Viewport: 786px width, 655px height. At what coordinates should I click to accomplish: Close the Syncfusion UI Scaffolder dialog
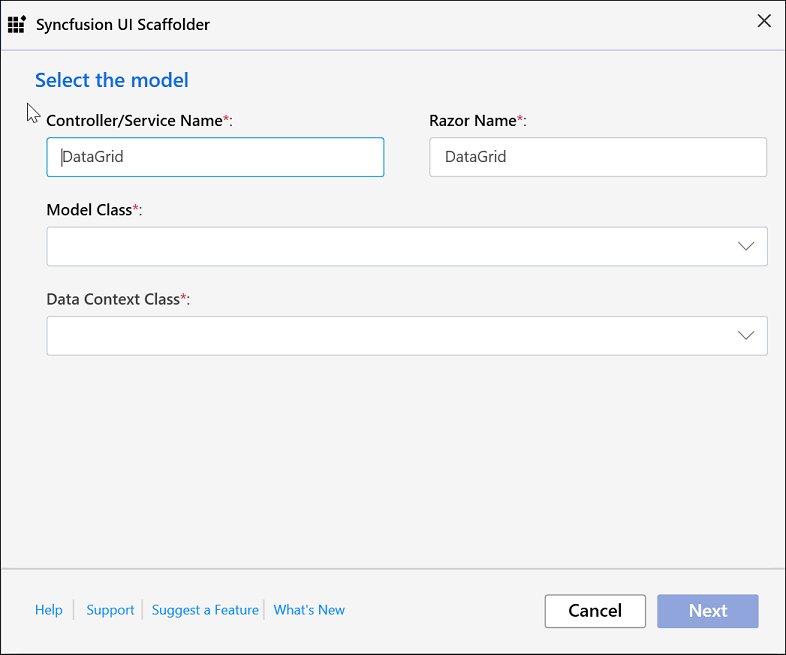[x=764, y=21]
